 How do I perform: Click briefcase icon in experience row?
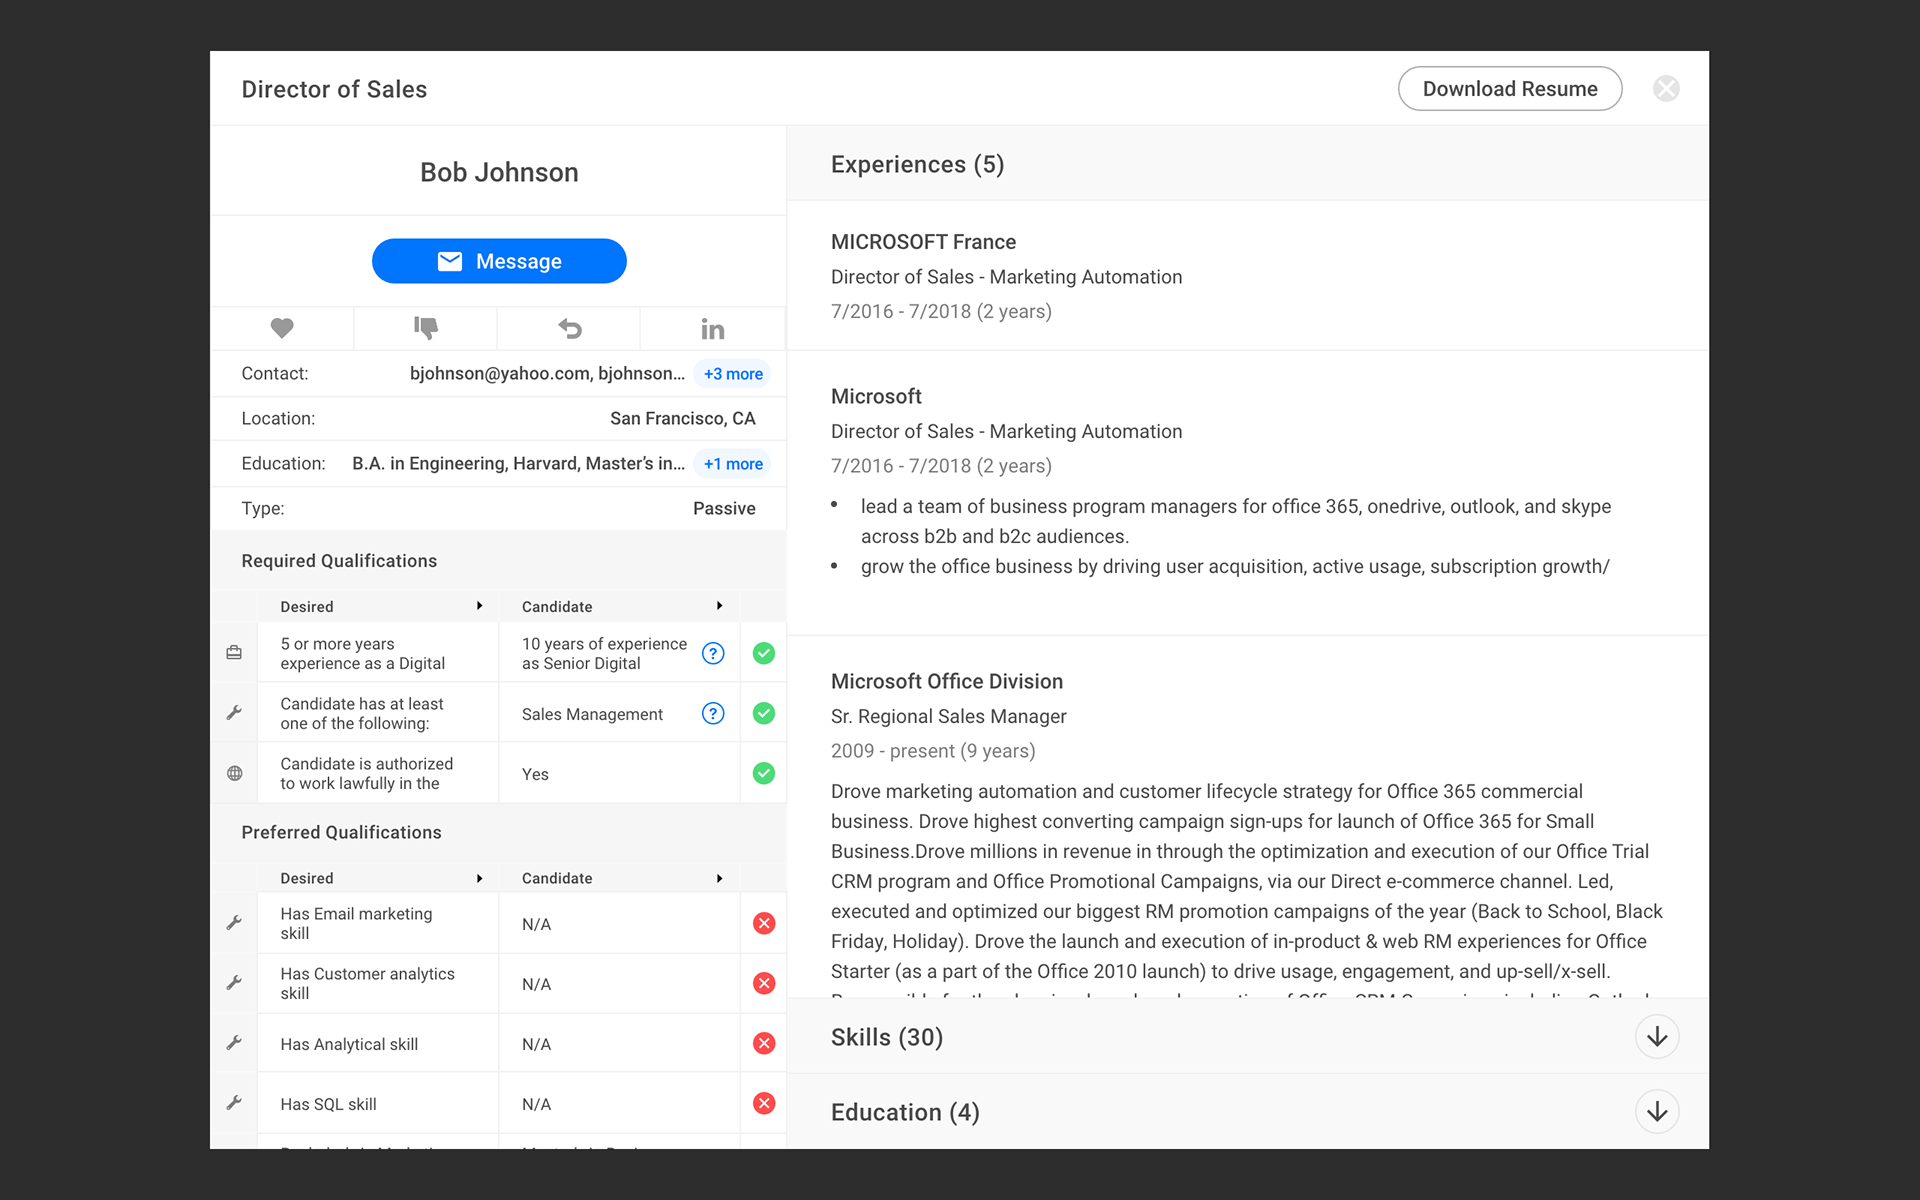click(234, 653)
